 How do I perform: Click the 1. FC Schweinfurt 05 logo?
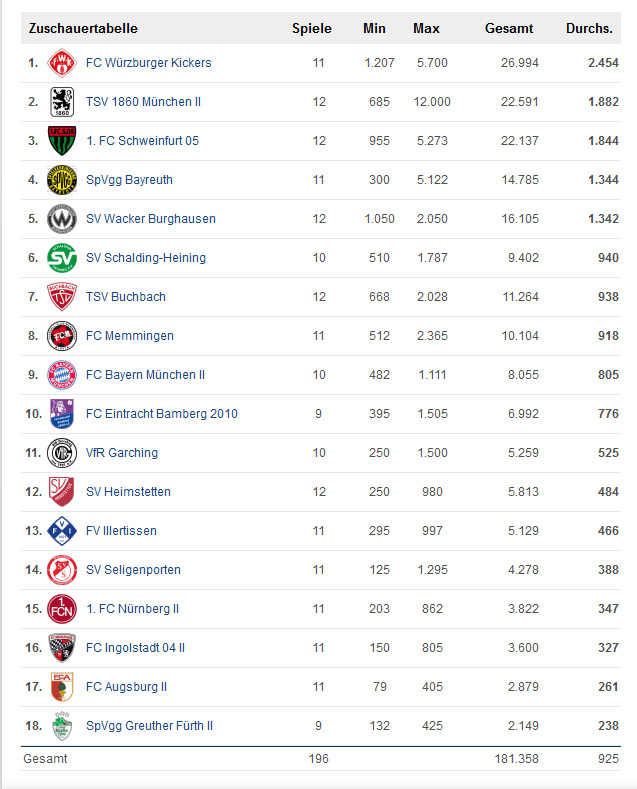click(62, 141)
